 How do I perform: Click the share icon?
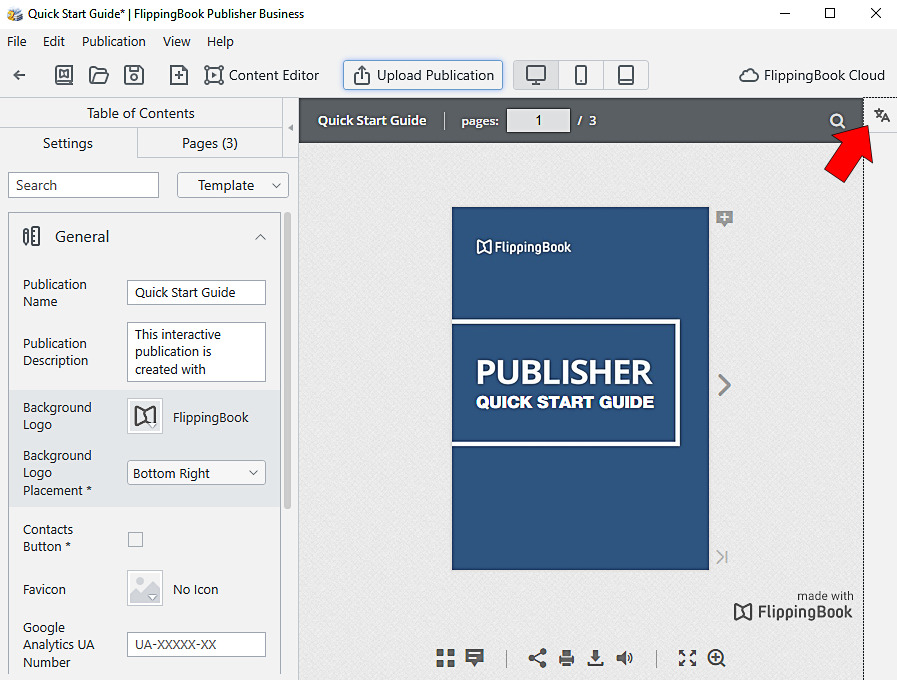537,658
